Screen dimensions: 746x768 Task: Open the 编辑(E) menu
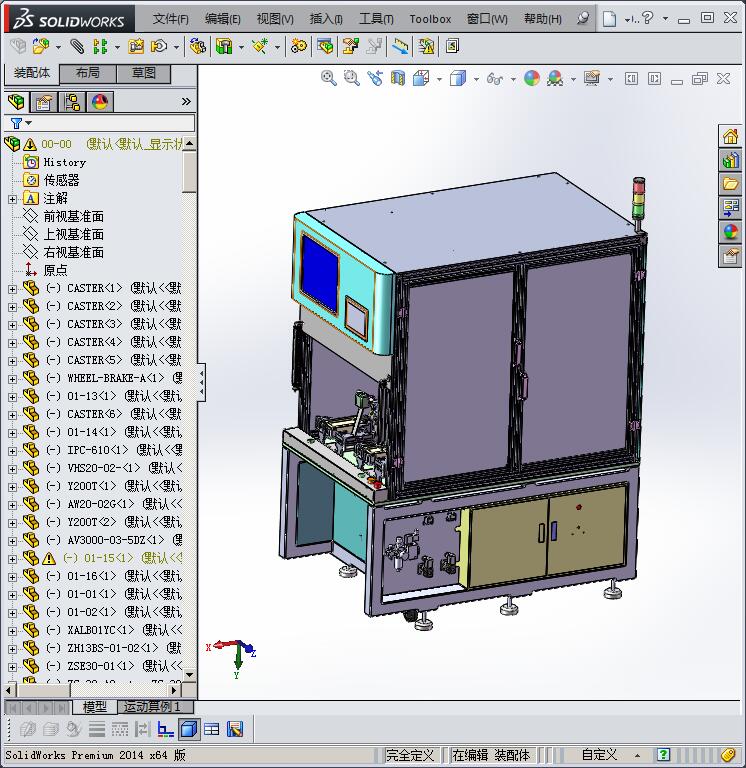pyautogui.click(x=222, y=19)
